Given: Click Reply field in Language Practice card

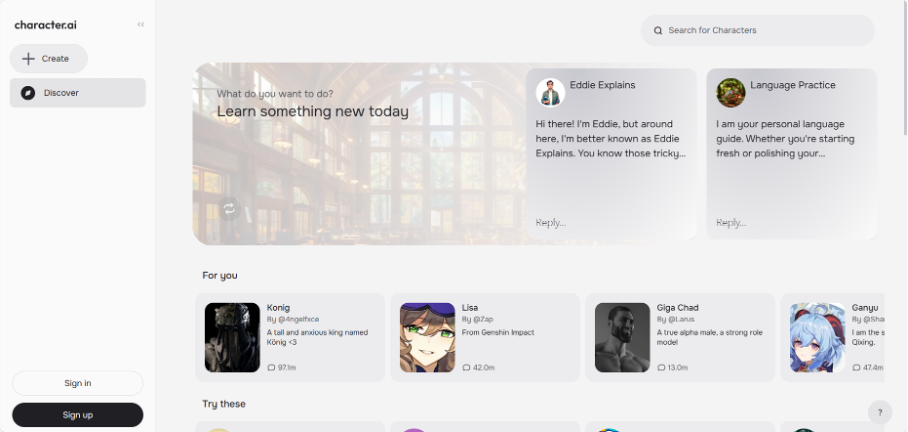Looking at the screenshot, I should pyautogui.click(x=731, y=223).
